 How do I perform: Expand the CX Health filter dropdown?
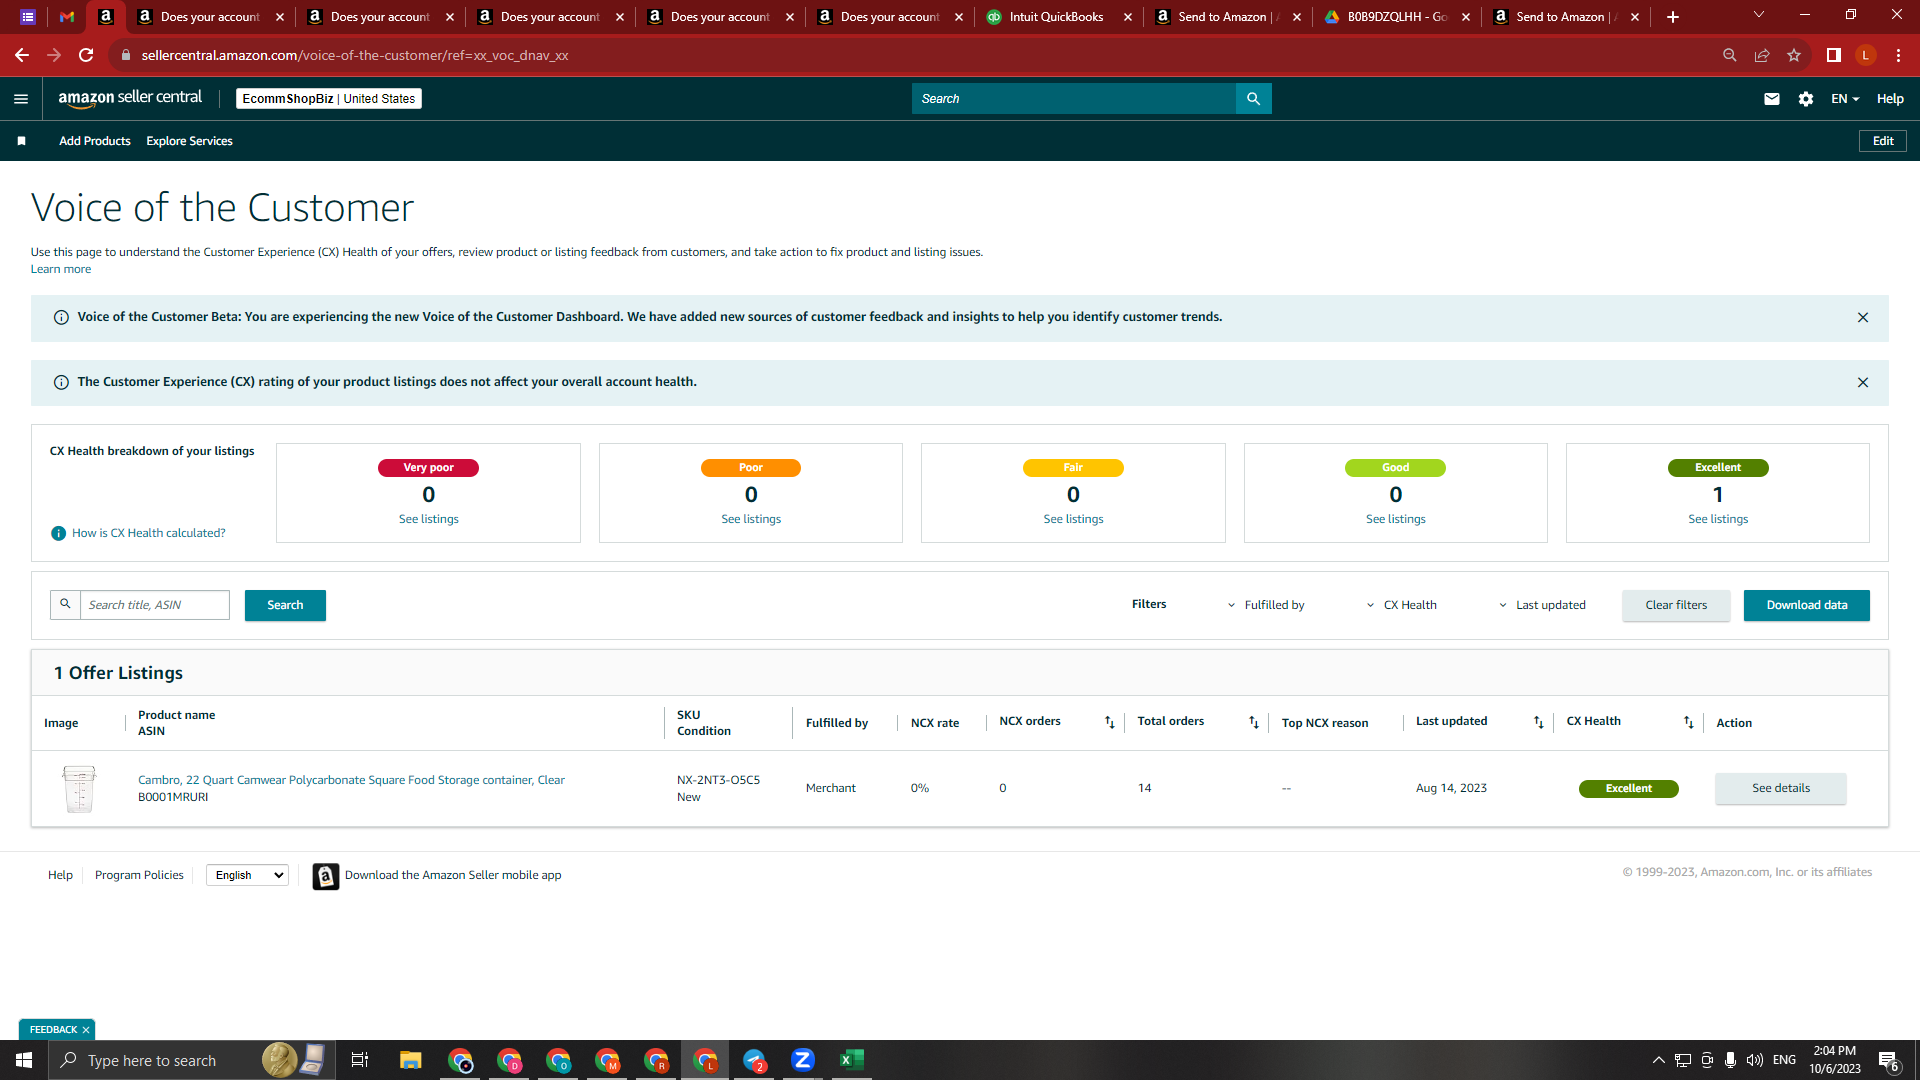1401,605
